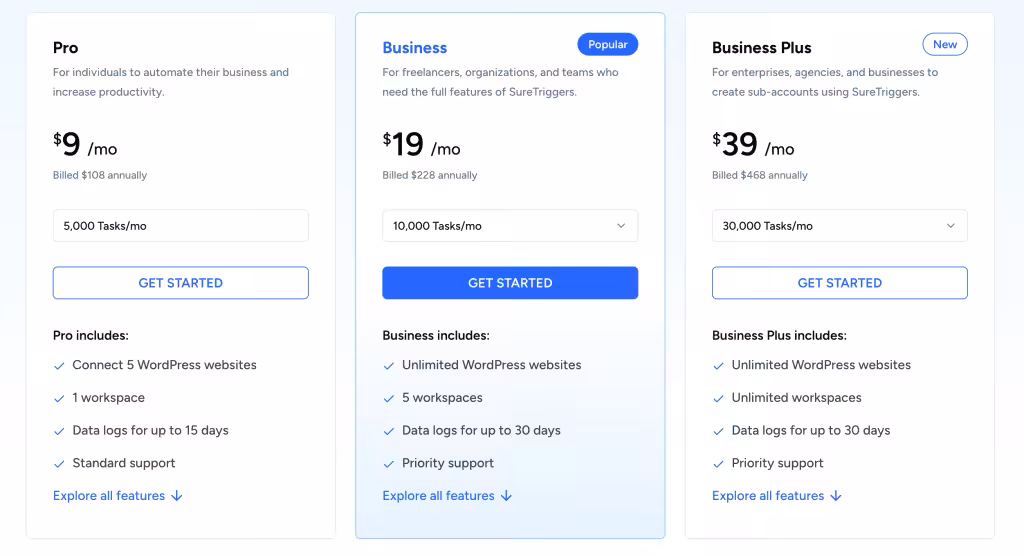The width and height of the screenshot is (1024, 556).
Task: Open the 10,000 Tasks/mo dropdown
Action: tap(510, 226)
